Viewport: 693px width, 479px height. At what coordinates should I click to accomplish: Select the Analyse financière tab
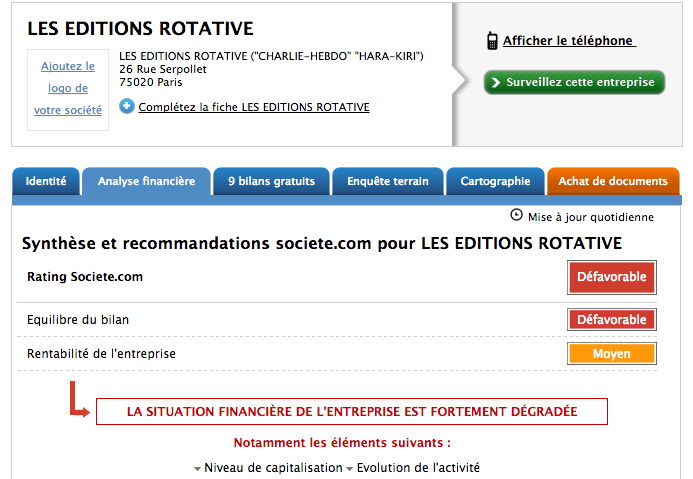pos(146,181)
